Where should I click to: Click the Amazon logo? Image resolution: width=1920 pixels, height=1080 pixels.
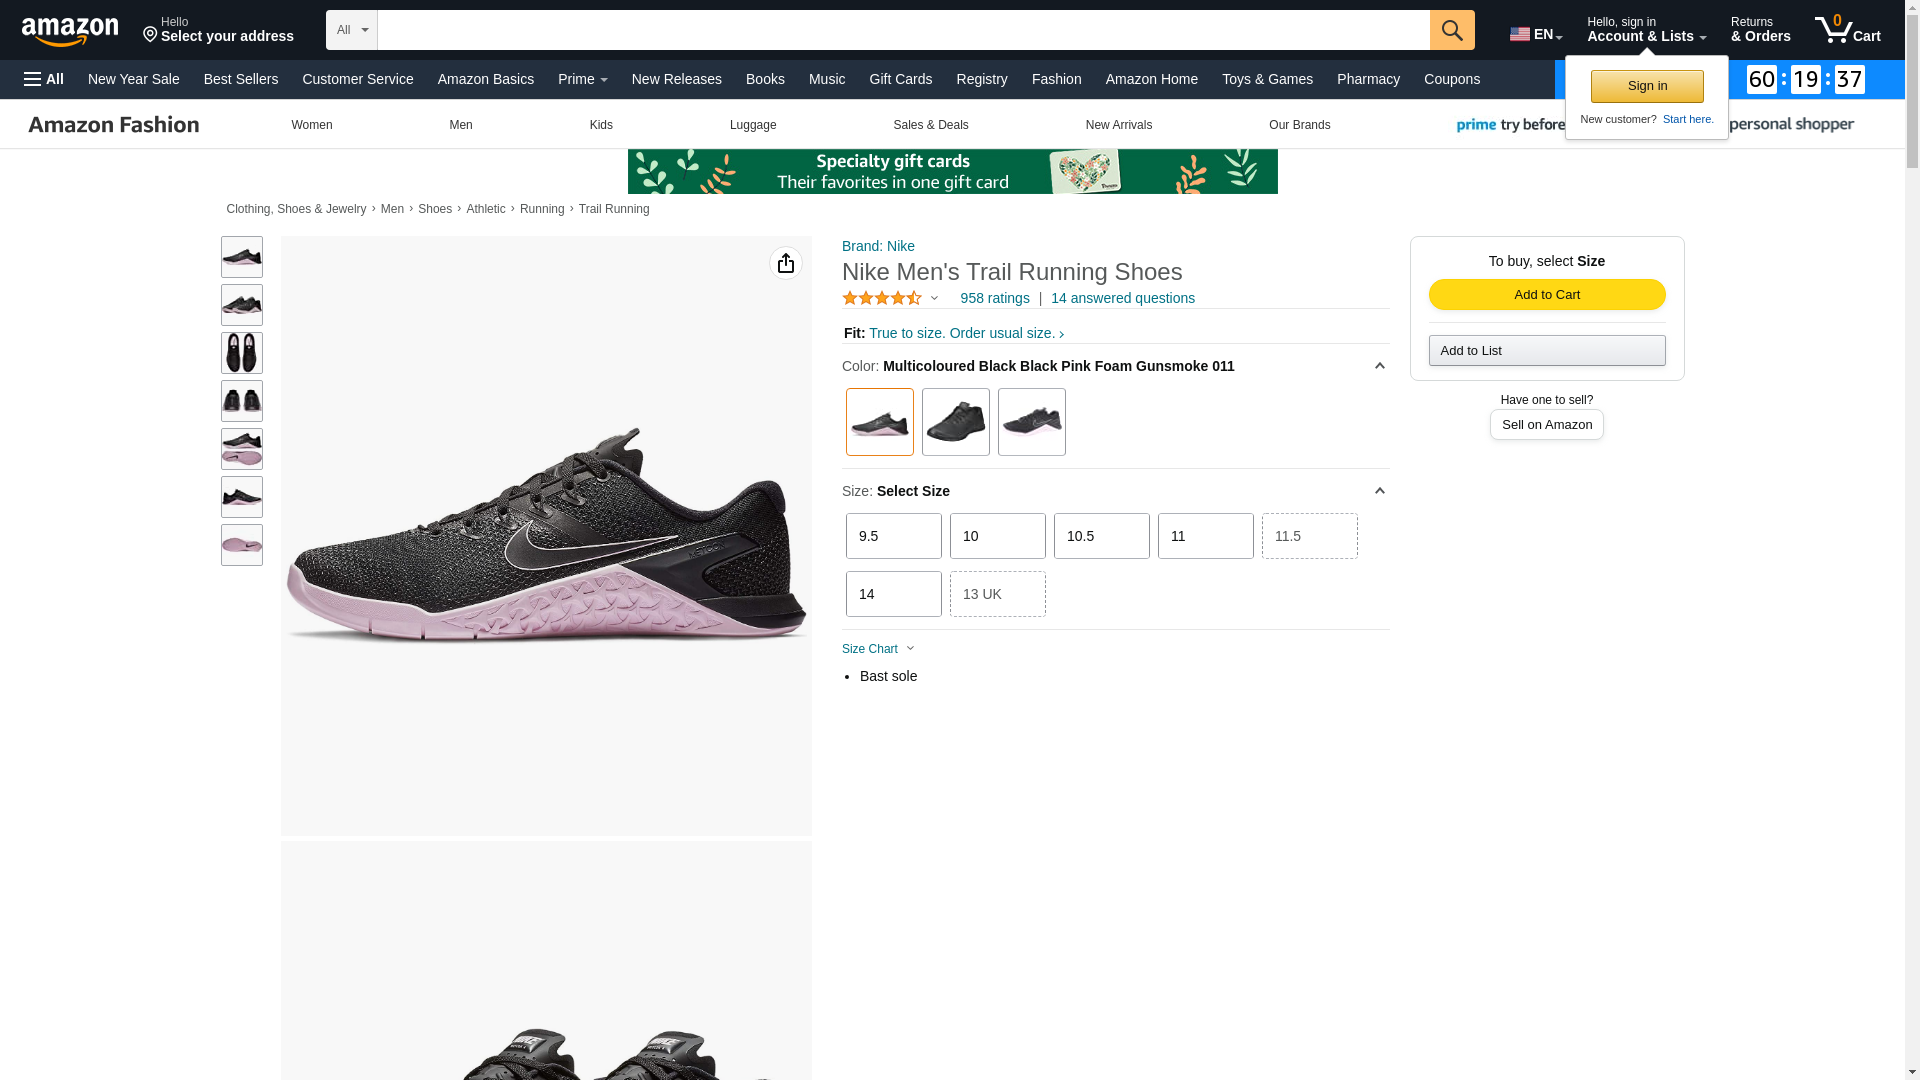coord(70,31)
